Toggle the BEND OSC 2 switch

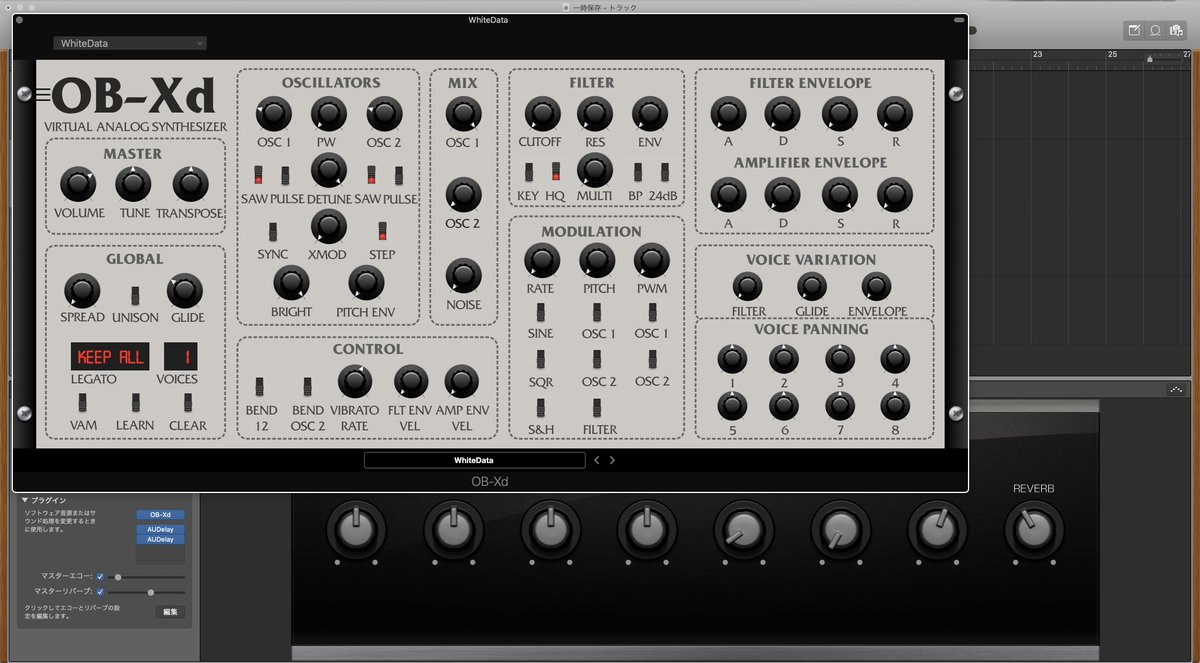308,386
